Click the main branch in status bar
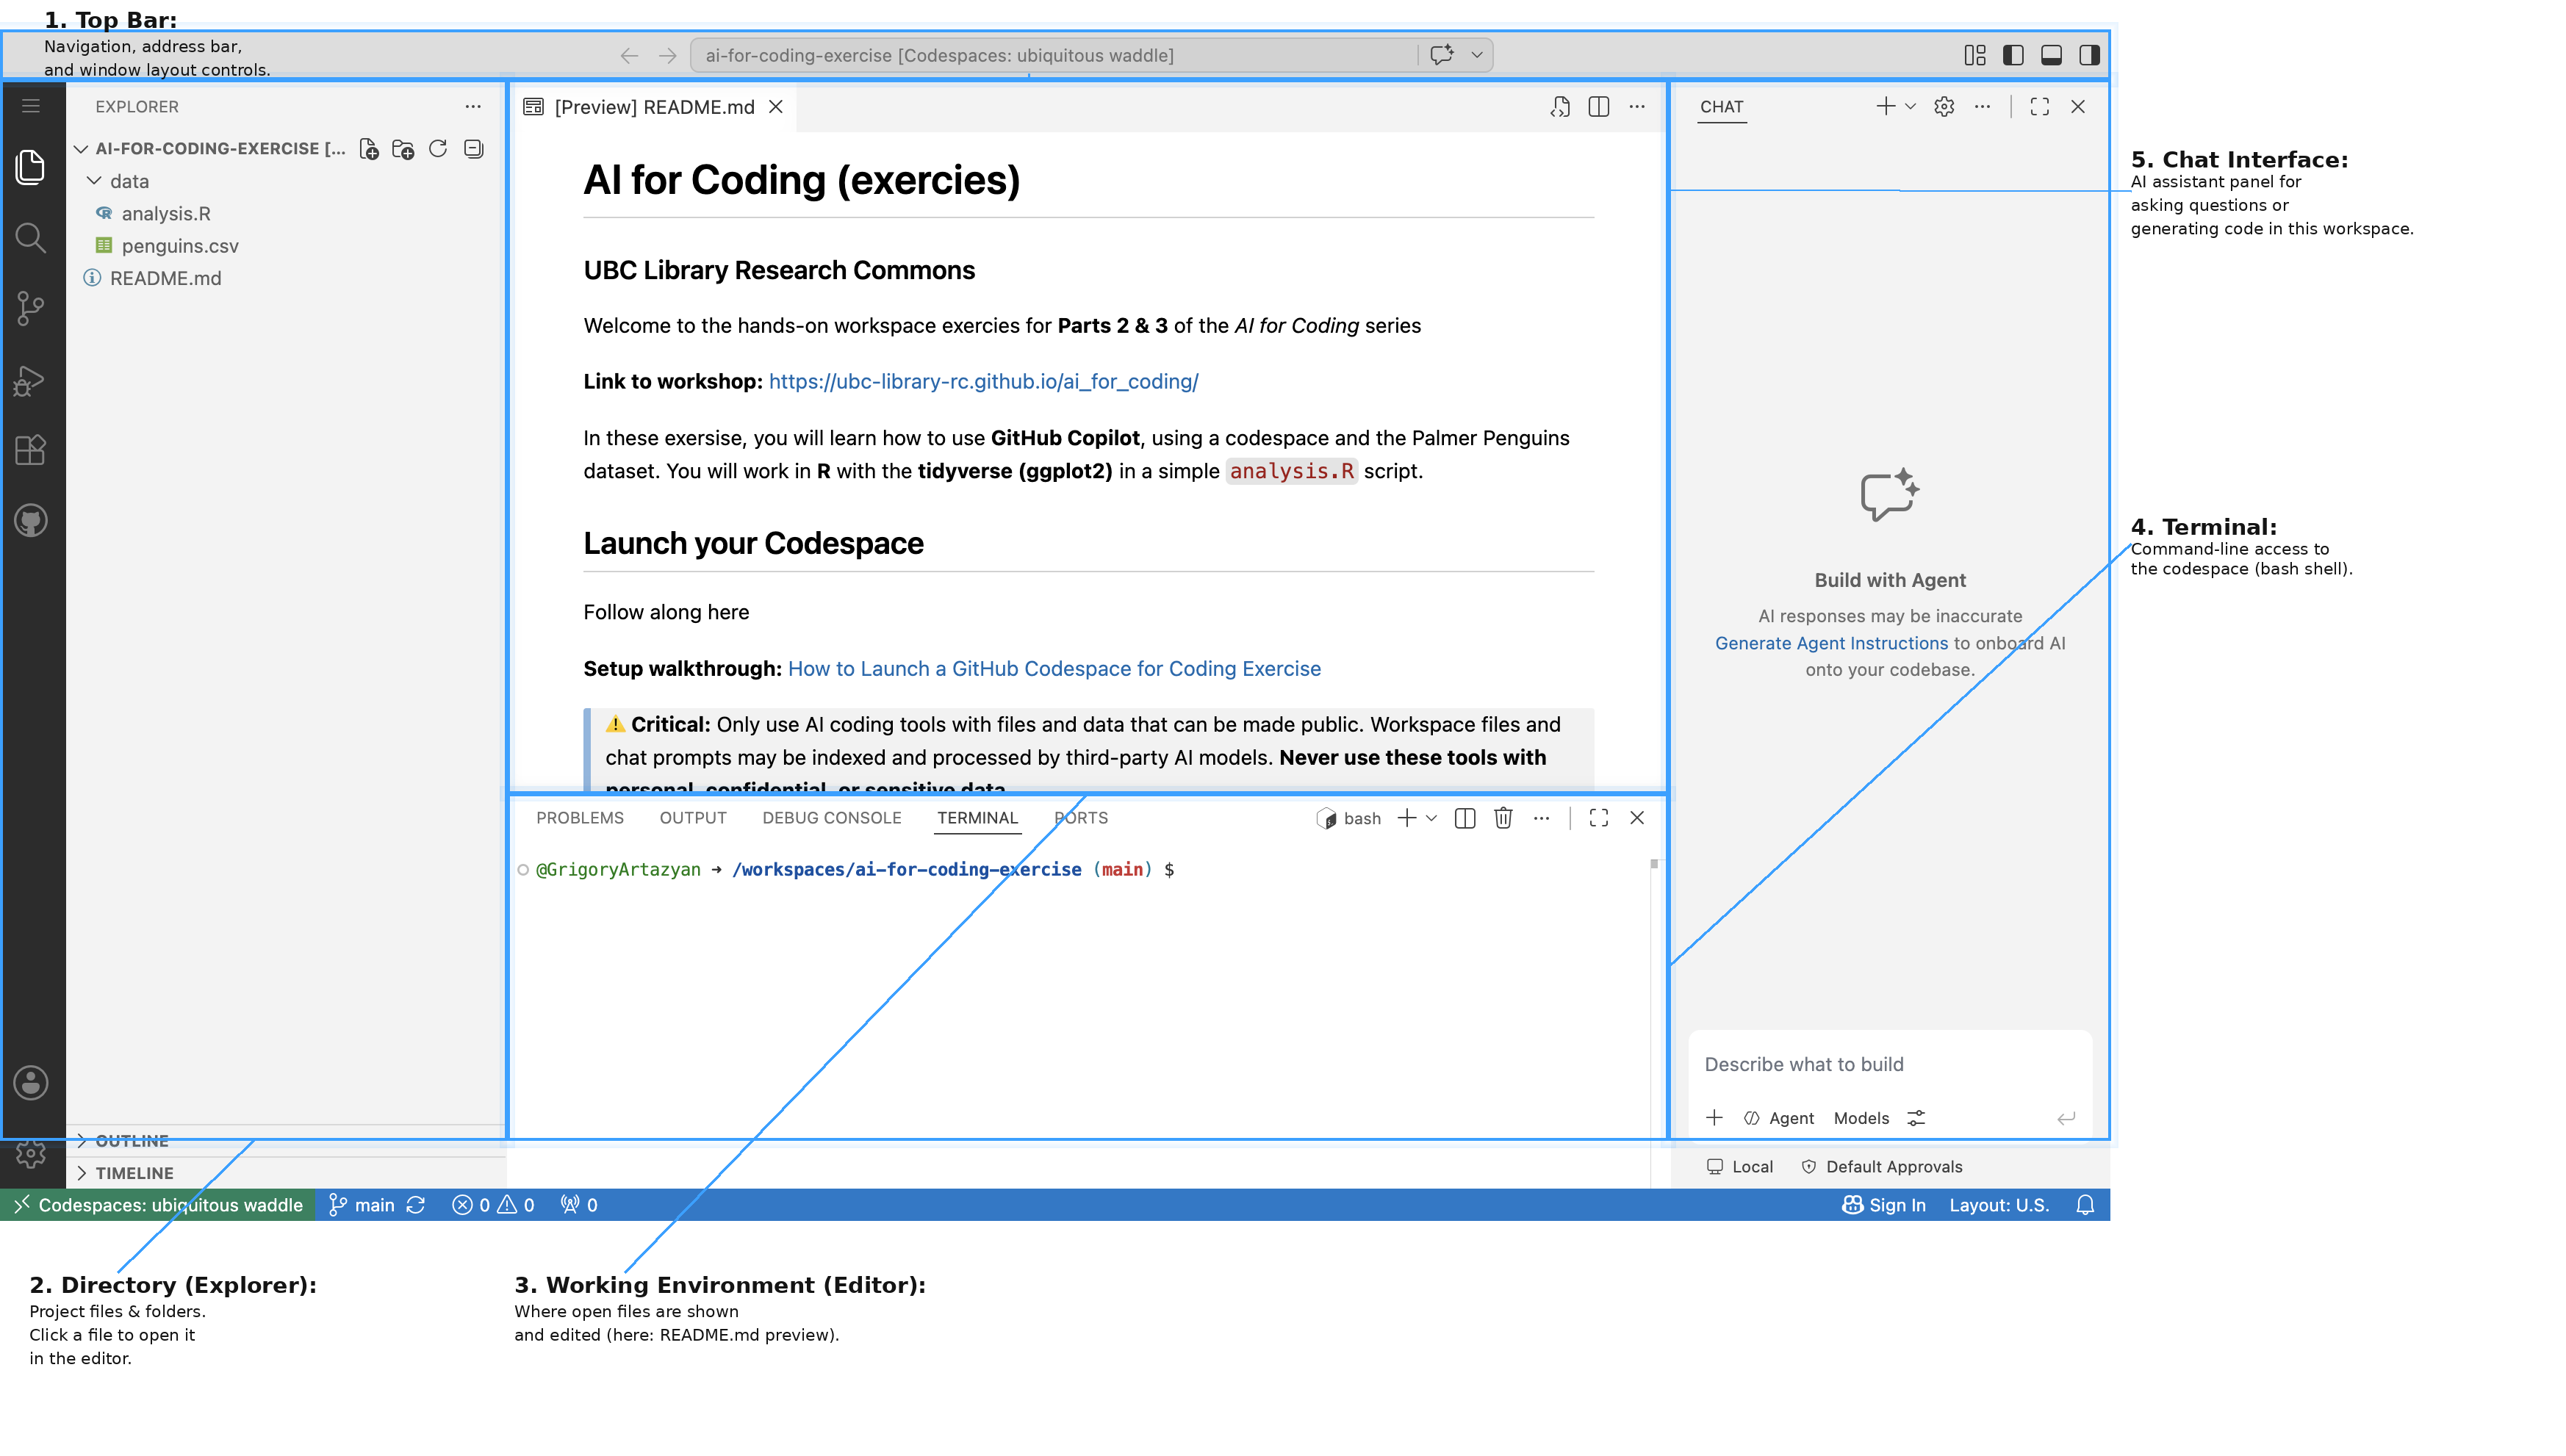Viewport: 2566px width, 1456px height. coord(362,1205)
